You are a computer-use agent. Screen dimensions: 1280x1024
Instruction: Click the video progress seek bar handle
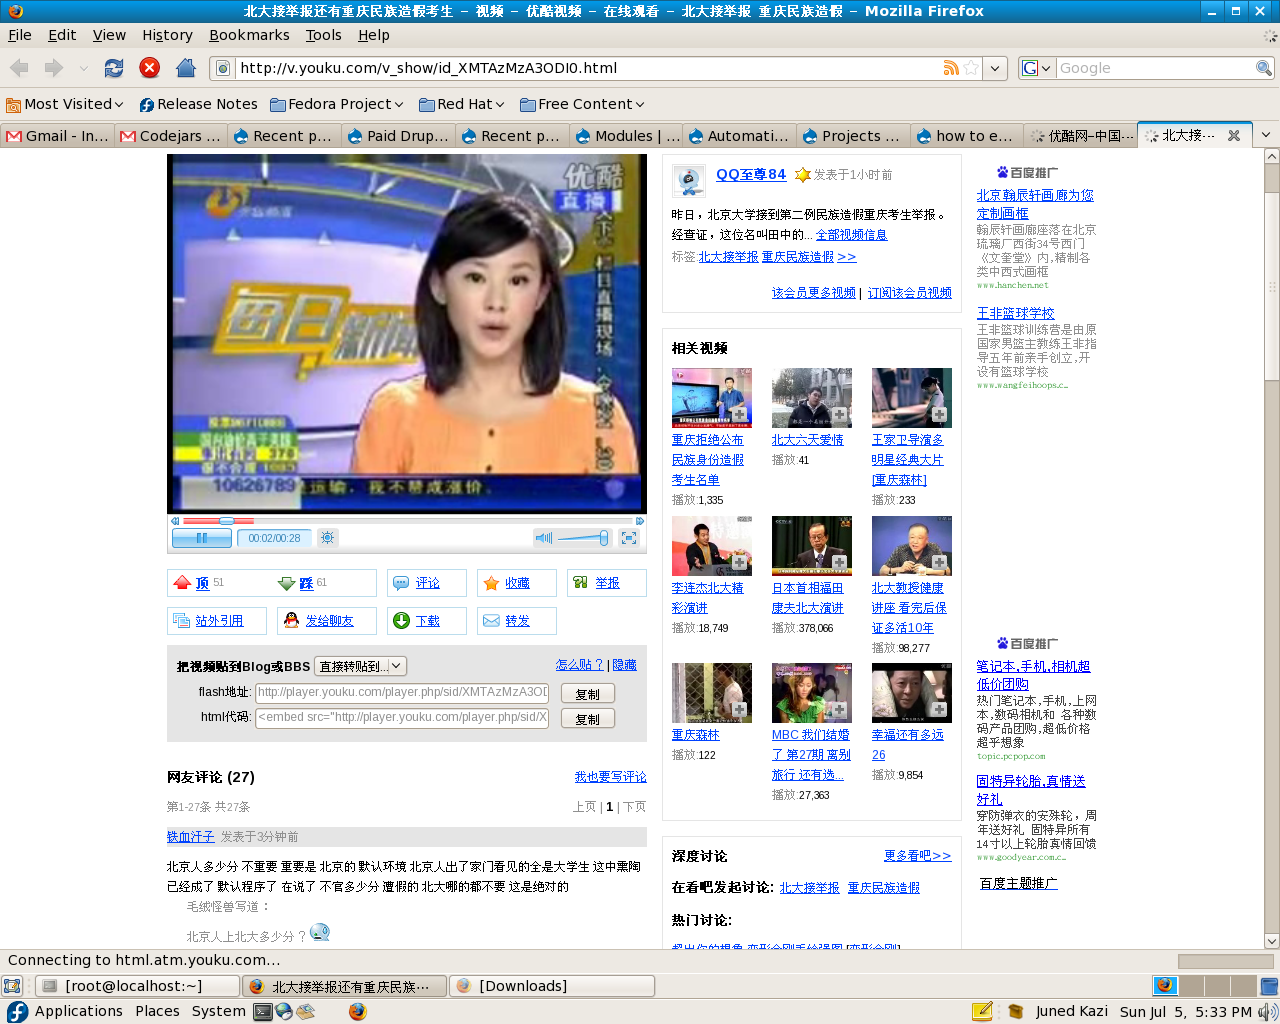(x=227, y=521)
